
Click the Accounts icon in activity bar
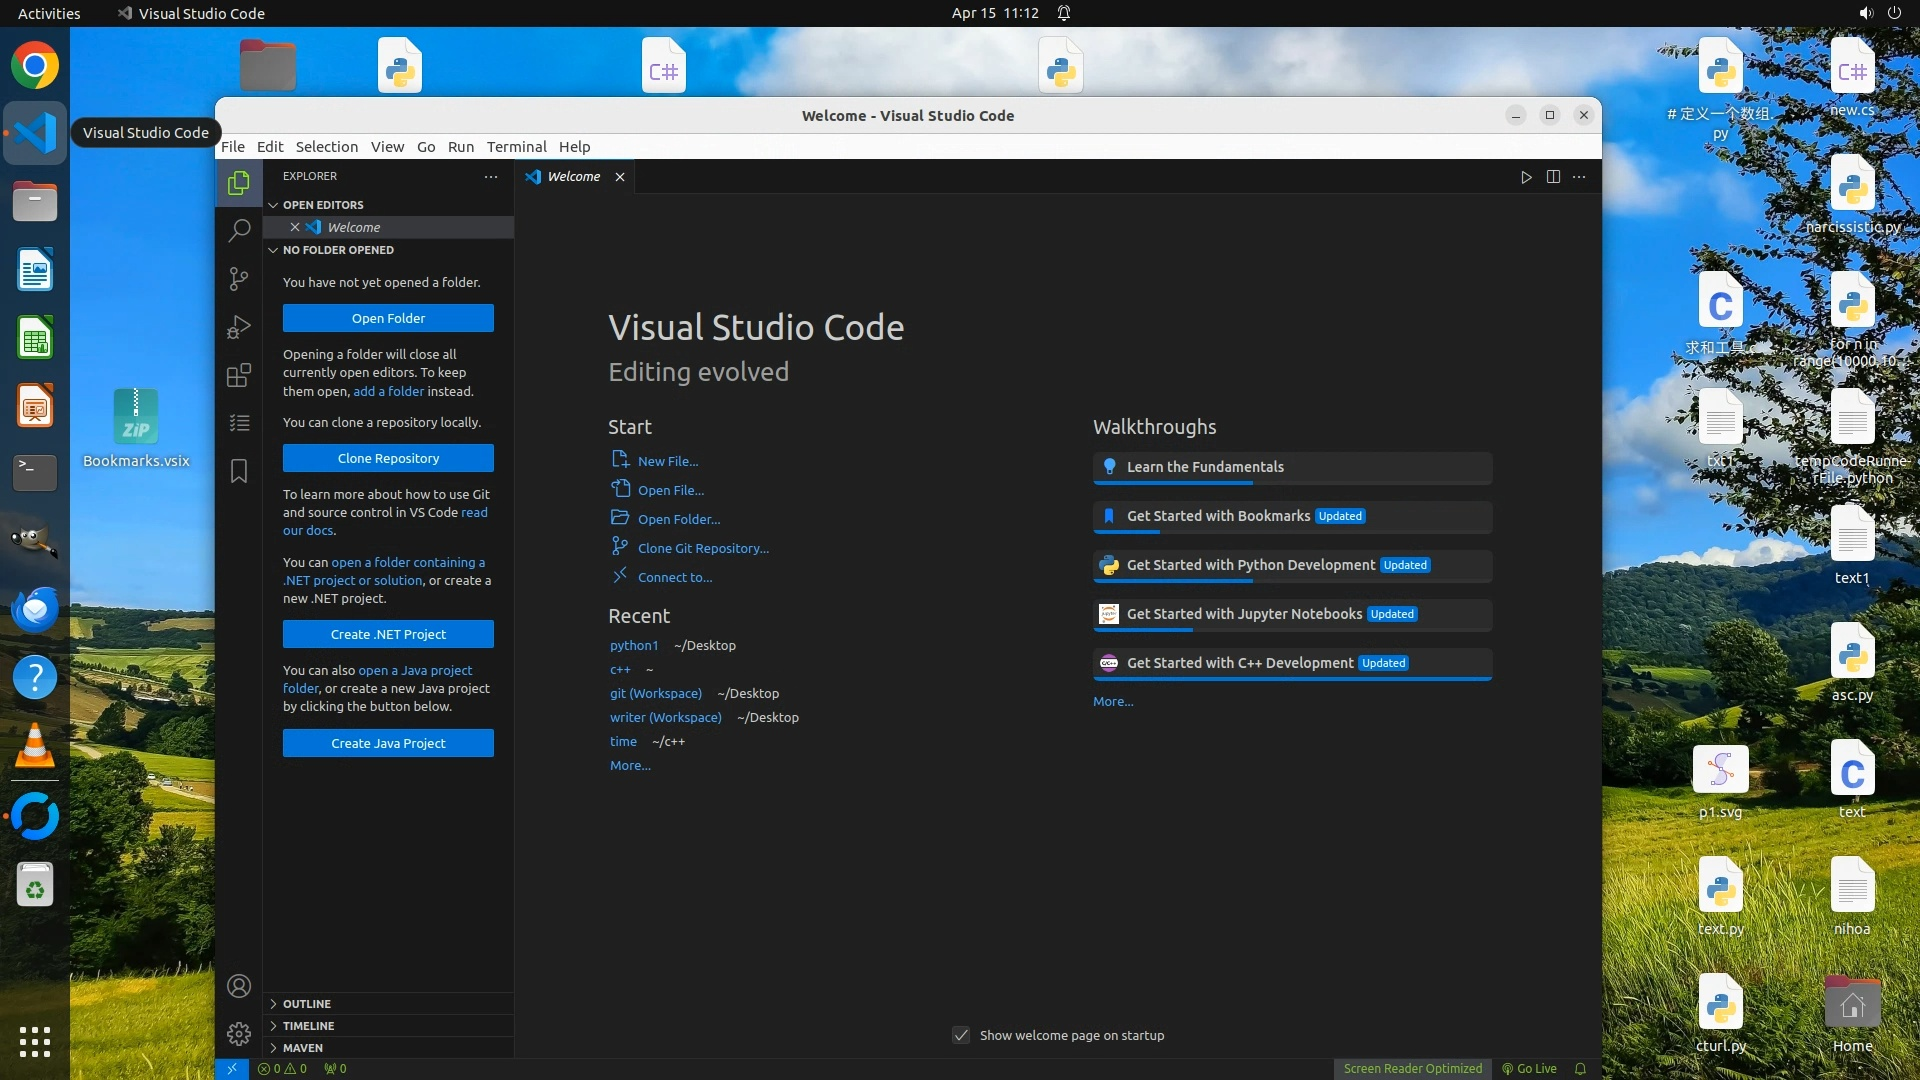(x=238, y=986)
